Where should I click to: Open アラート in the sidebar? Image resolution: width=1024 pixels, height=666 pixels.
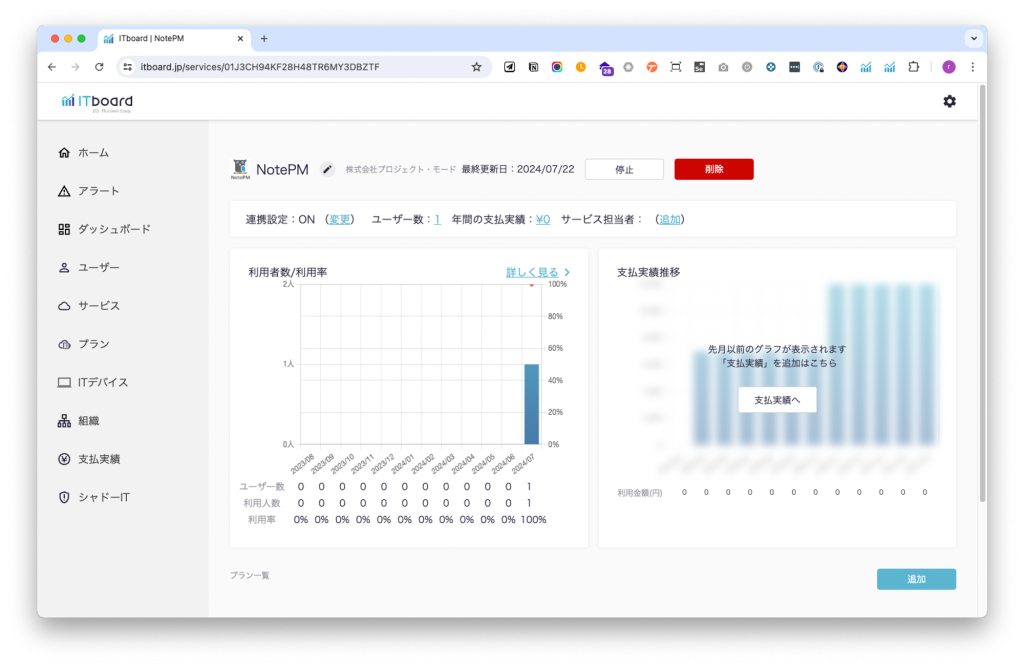coord(98,191)
